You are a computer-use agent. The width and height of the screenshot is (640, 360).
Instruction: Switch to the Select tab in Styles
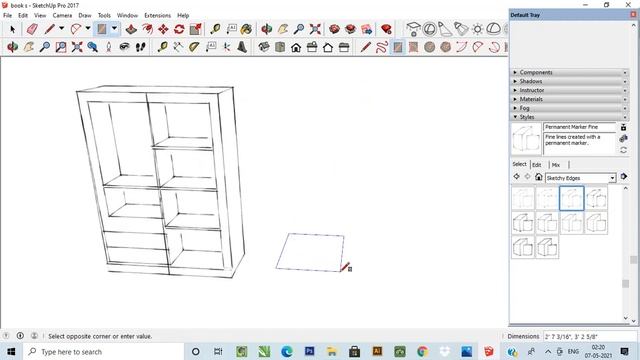[520, 164]
